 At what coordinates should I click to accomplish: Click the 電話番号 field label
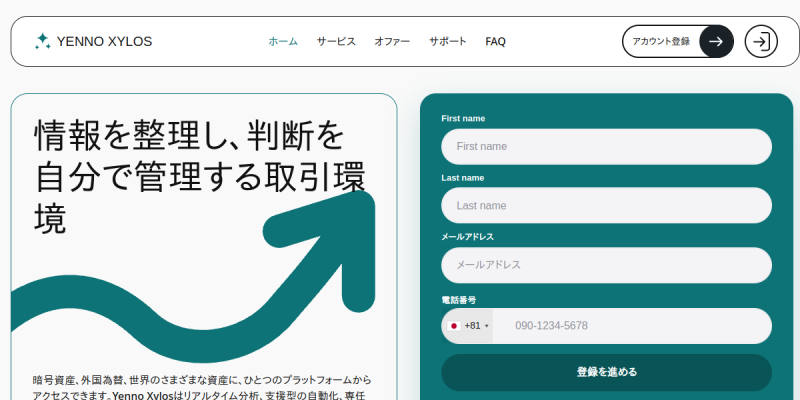(x=459, y=300)
